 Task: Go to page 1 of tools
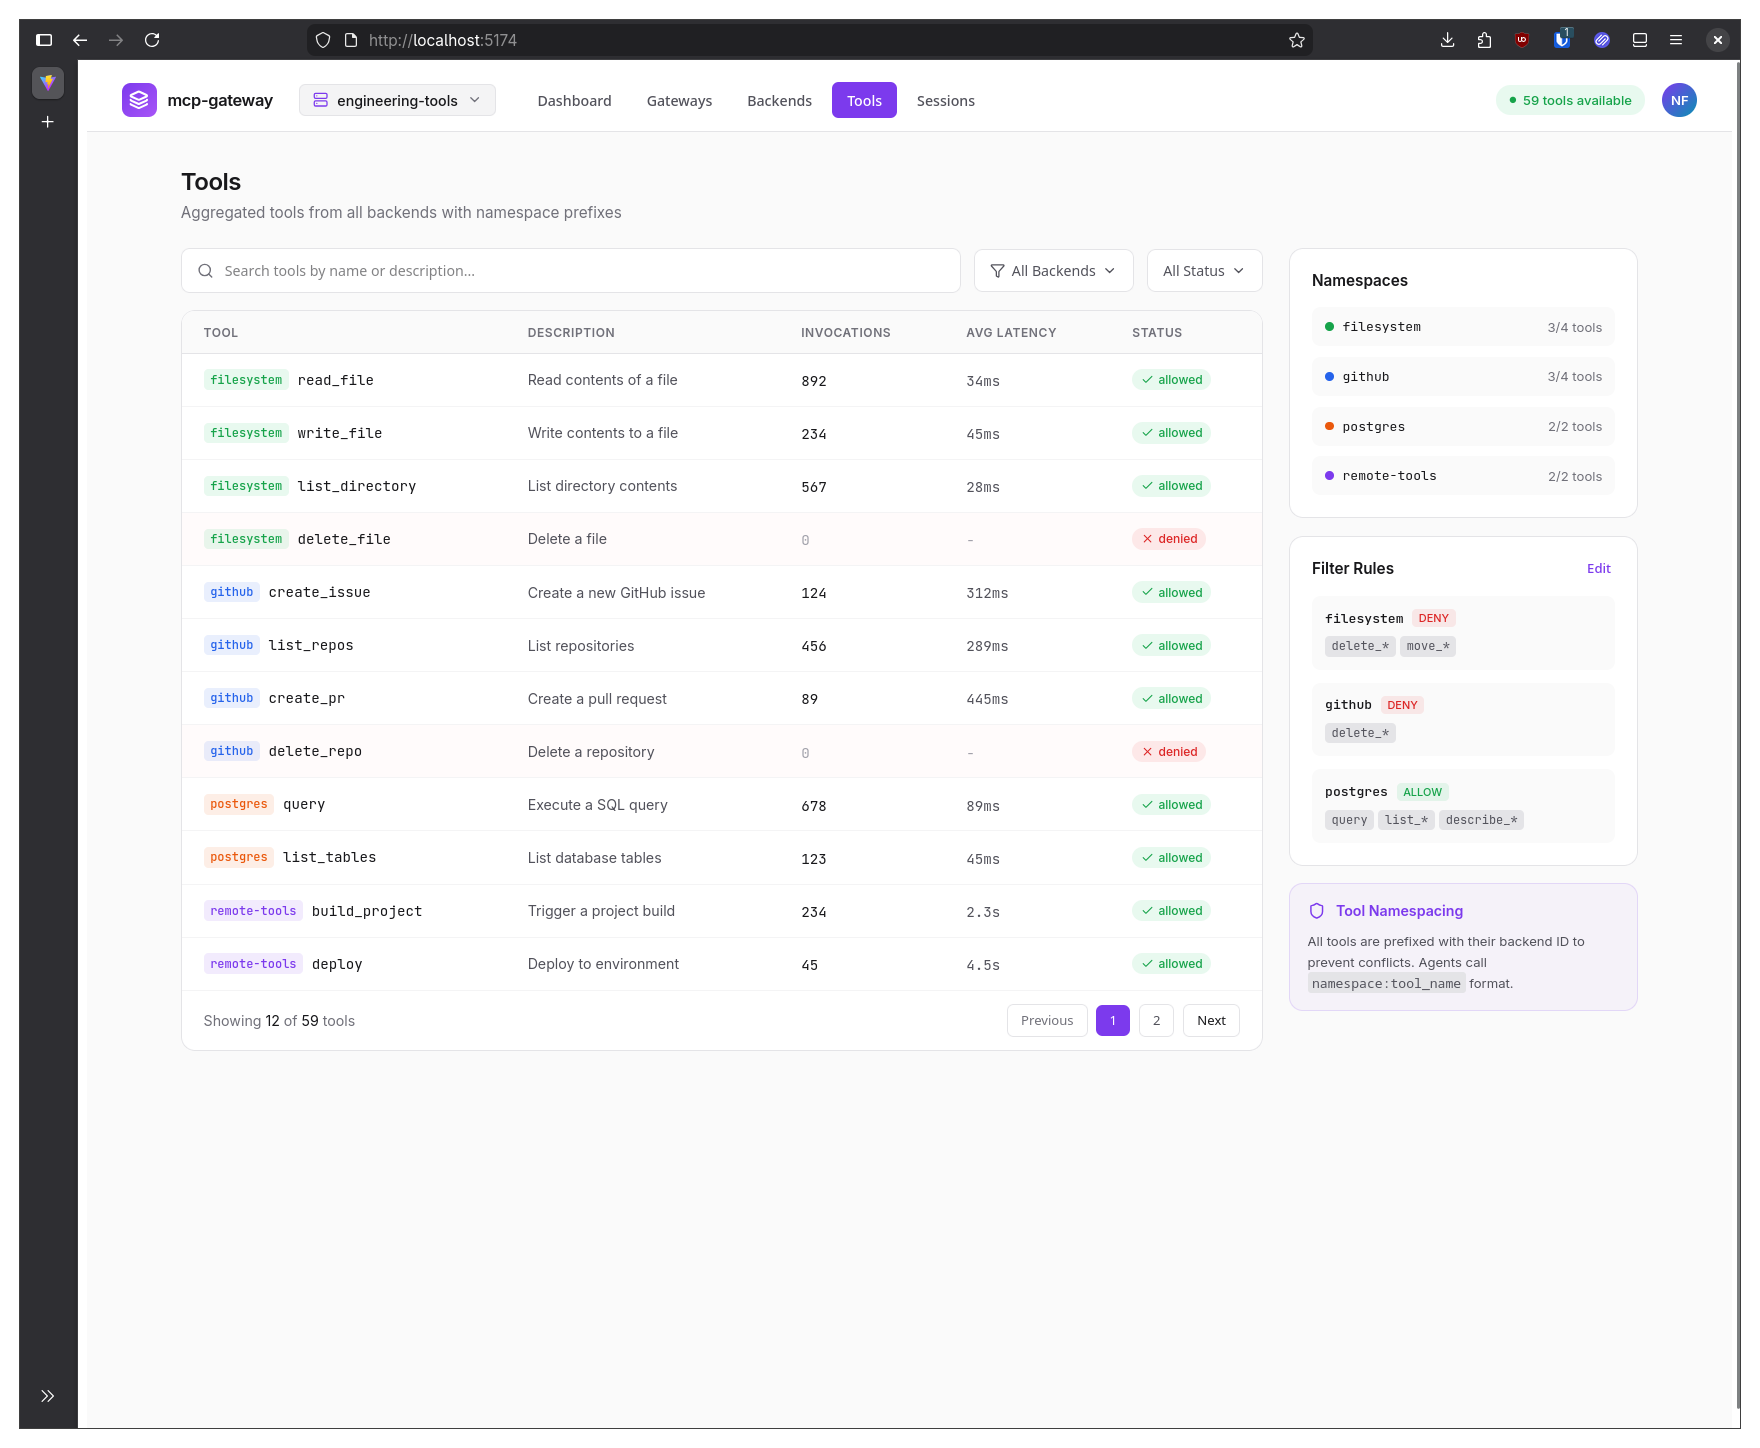(x=1113, y=1021)
